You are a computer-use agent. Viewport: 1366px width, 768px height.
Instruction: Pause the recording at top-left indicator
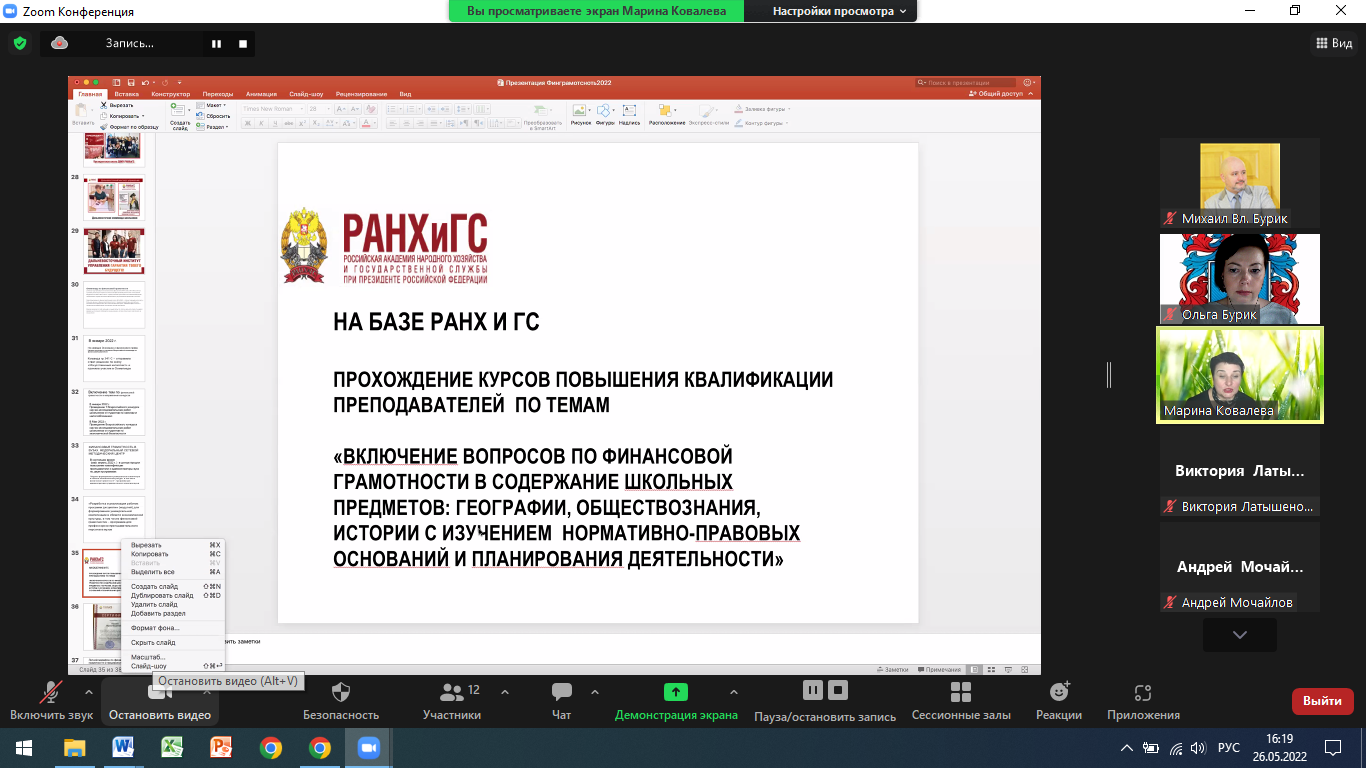(x=215, y=43)
